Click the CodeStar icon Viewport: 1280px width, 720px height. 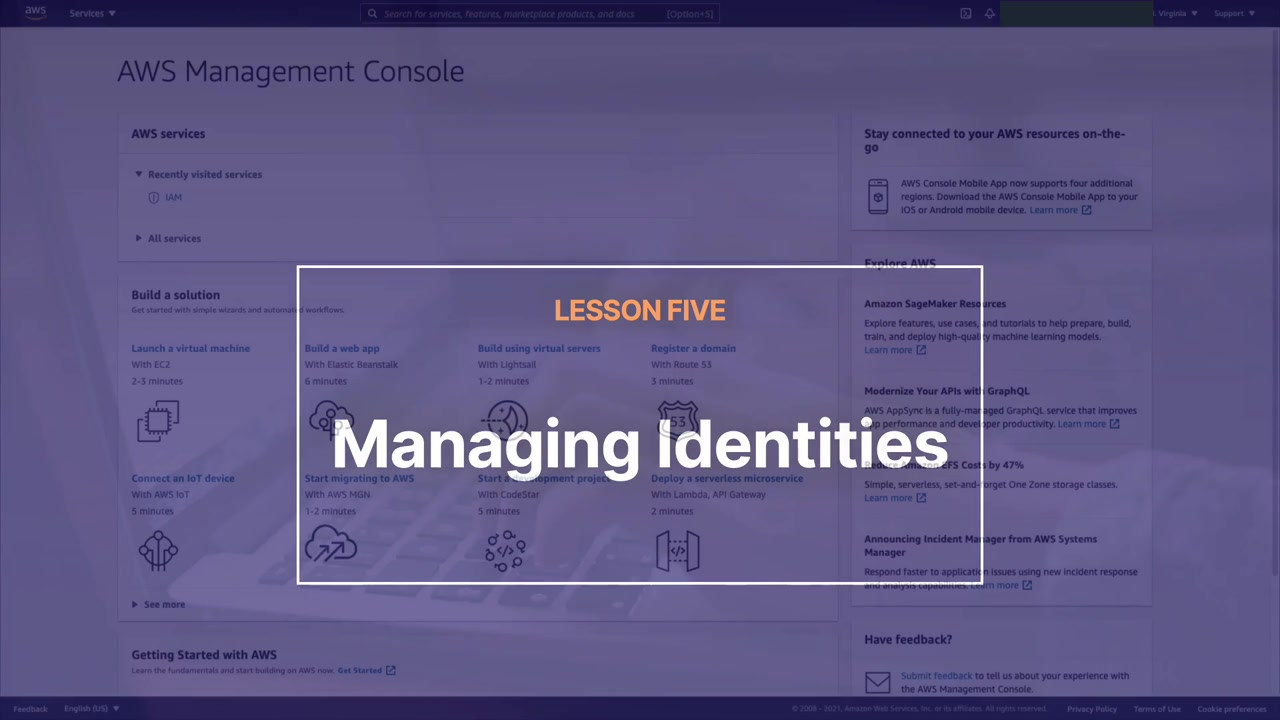click(x=505, y=551)
